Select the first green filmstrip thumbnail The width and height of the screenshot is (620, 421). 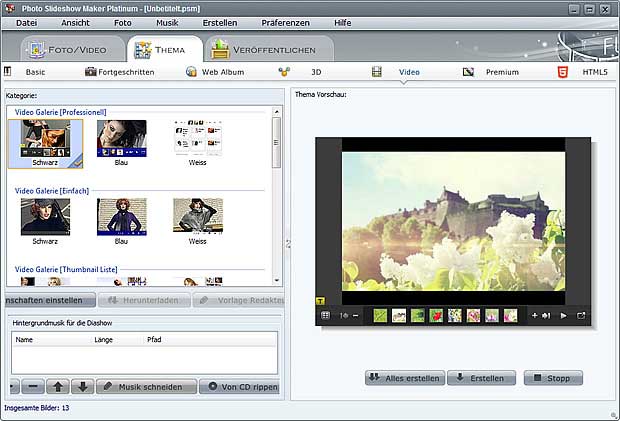[x=380, y=315]
